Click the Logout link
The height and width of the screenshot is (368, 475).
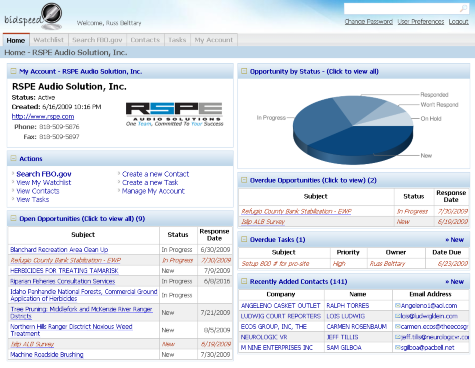[x=458, y=22]
